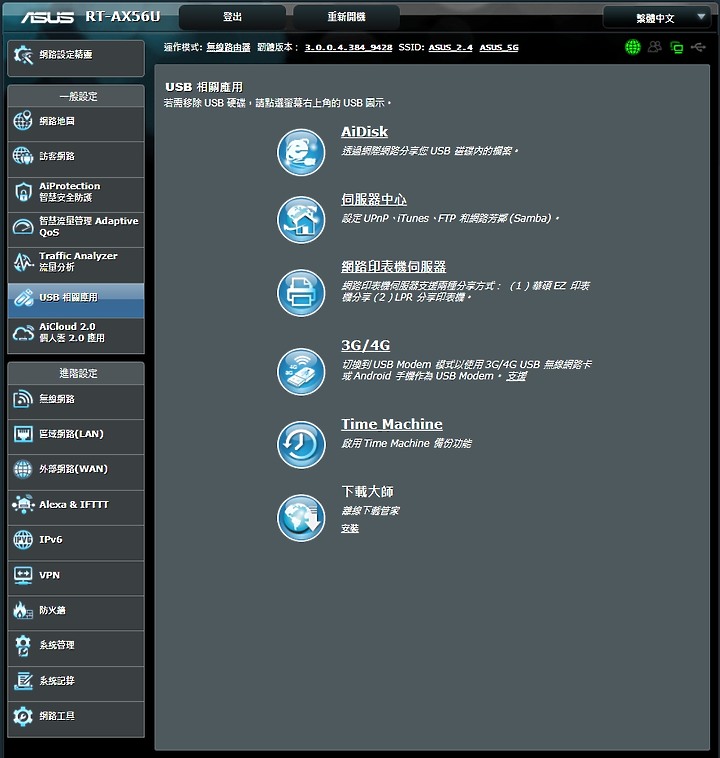Open 區域網路(LAN) menu item label
This screenshot has width=720, height=758.
pyautogui.click(x=71, y=434)
